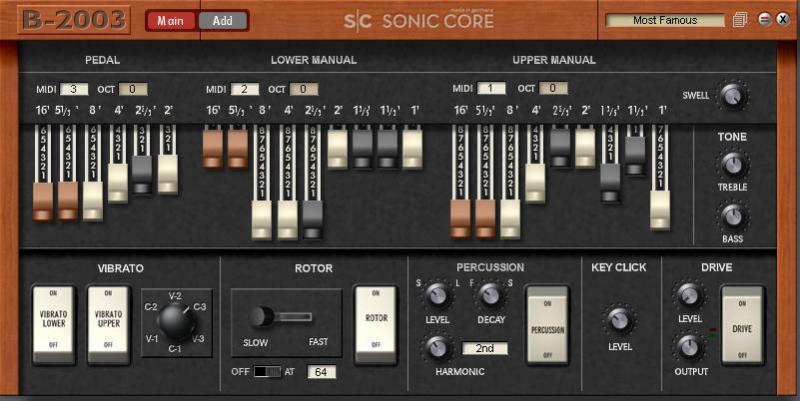
Task: Click the Upper Manual MIDI channel field
Action: tap(491, 88)
